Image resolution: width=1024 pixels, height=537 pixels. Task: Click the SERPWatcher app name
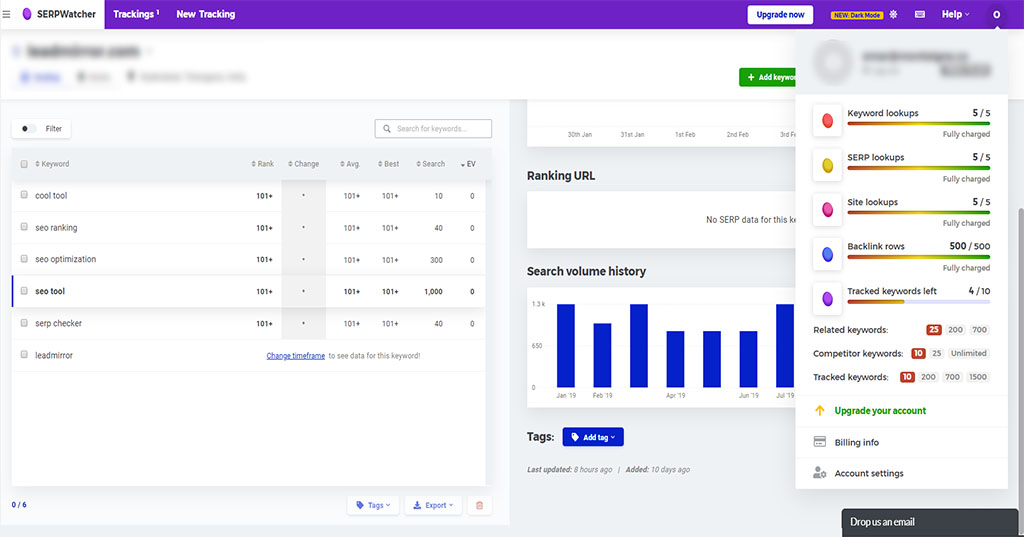point(66,14)
